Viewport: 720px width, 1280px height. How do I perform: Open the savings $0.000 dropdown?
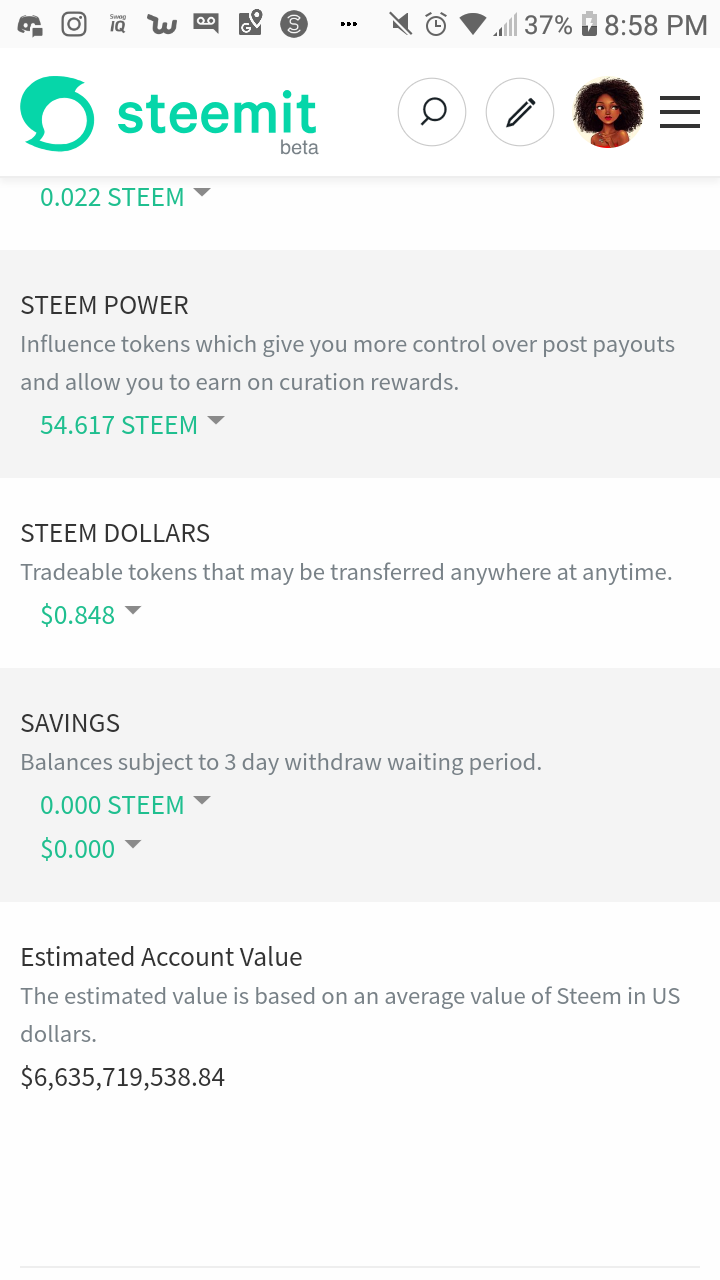point(90,849)
